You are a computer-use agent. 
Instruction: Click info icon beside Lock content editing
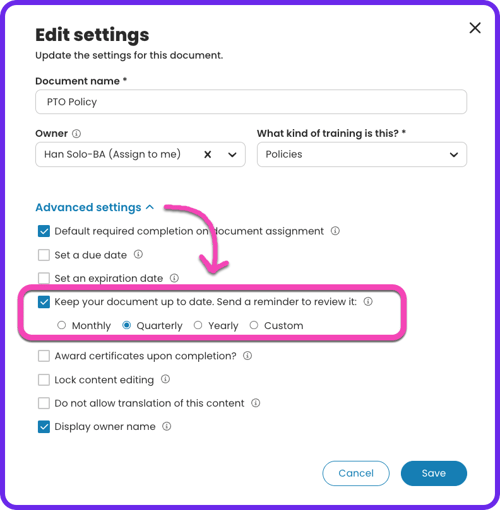(x=165, y=379)
